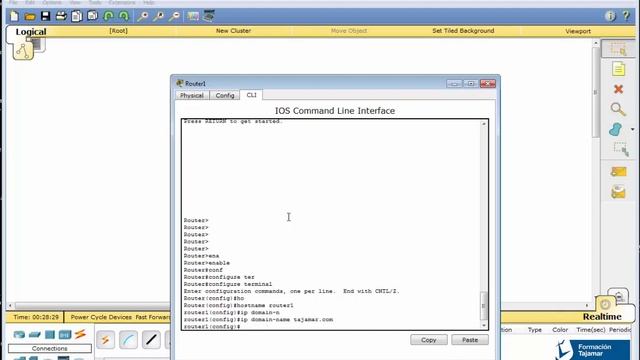
Task: Select the CLI tab in Router1
Action: (251, 95)
